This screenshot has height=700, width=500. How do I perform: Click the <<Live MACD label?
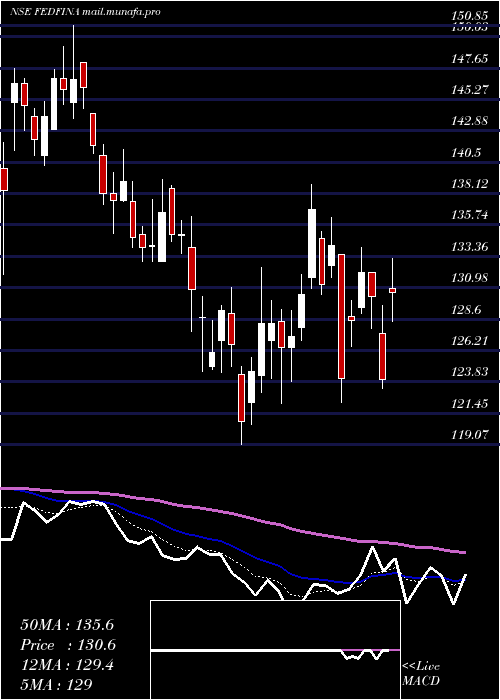[x=421, y=673]
